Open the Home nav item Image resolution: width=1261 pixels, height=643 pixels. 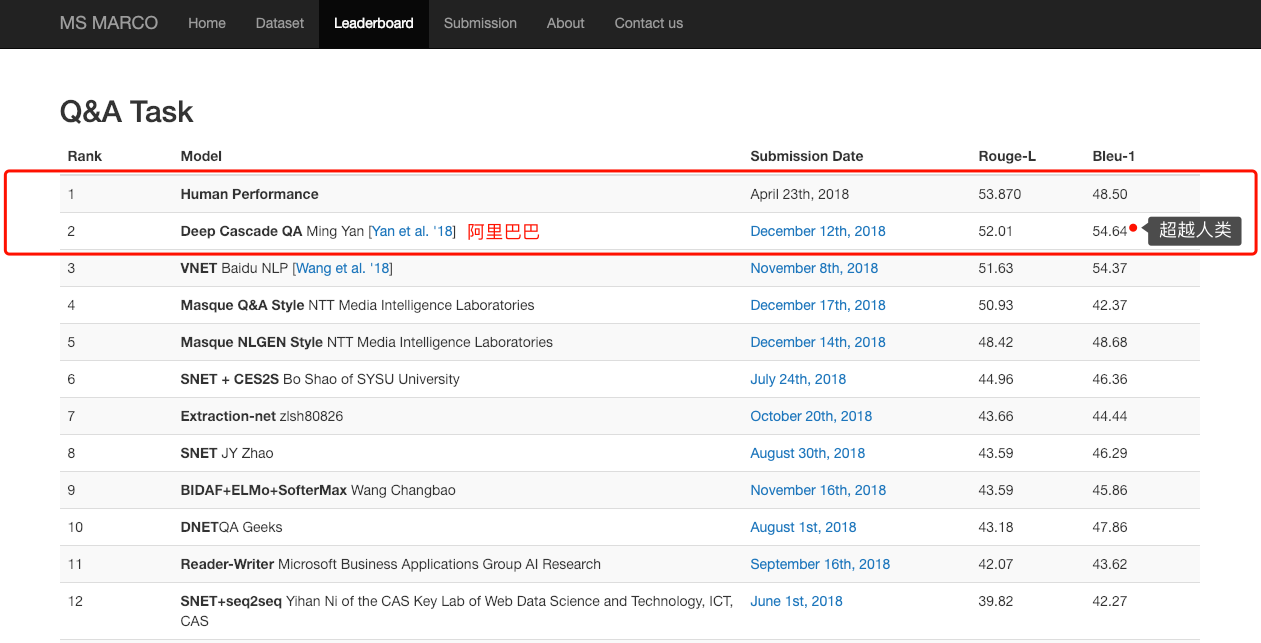tap(207, 23)
